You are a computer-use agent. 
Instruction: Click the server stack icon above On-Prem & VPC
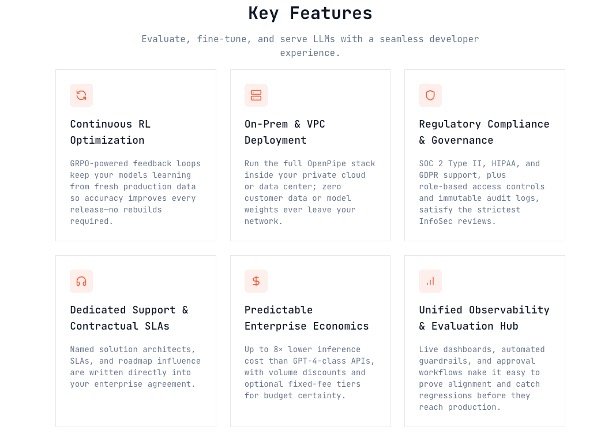tap(255, 95)
